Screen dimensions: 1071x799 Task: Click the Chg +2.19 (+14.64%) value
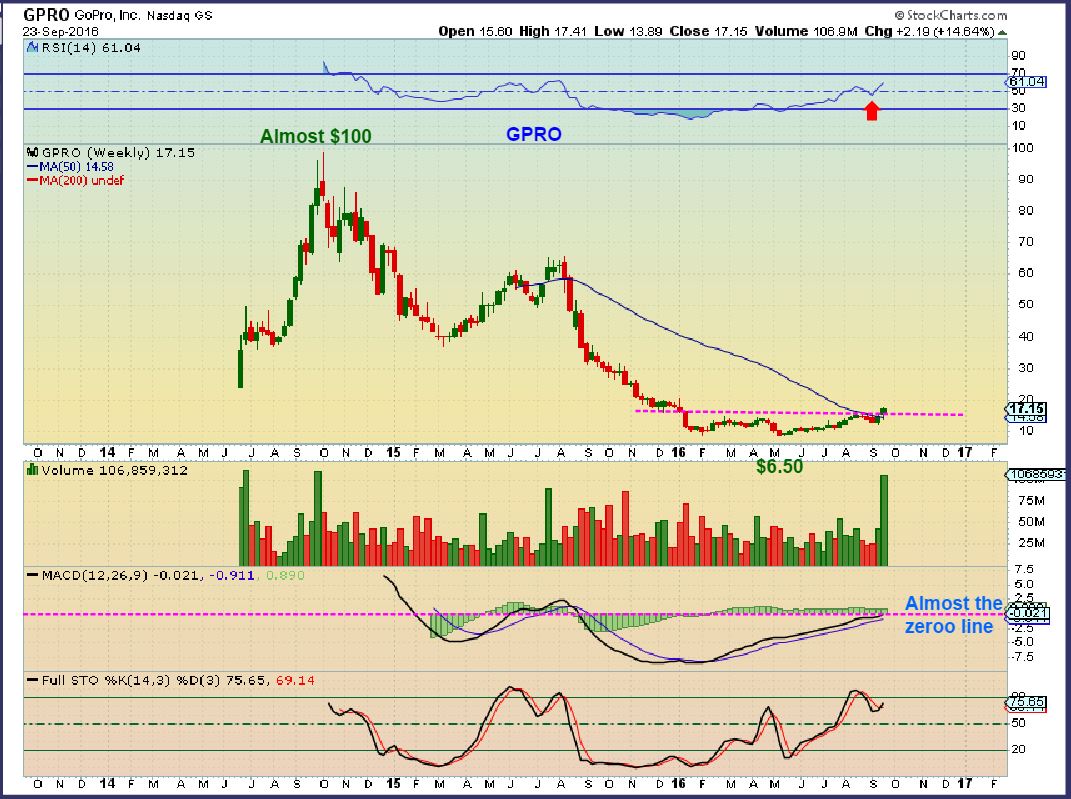click(930, 31)
